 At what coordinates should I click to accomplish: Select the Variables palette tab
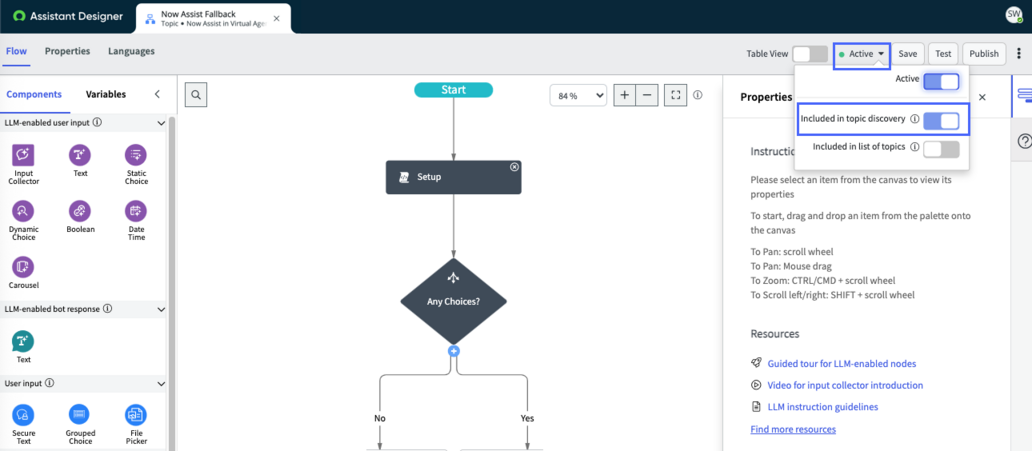(105, 94)
